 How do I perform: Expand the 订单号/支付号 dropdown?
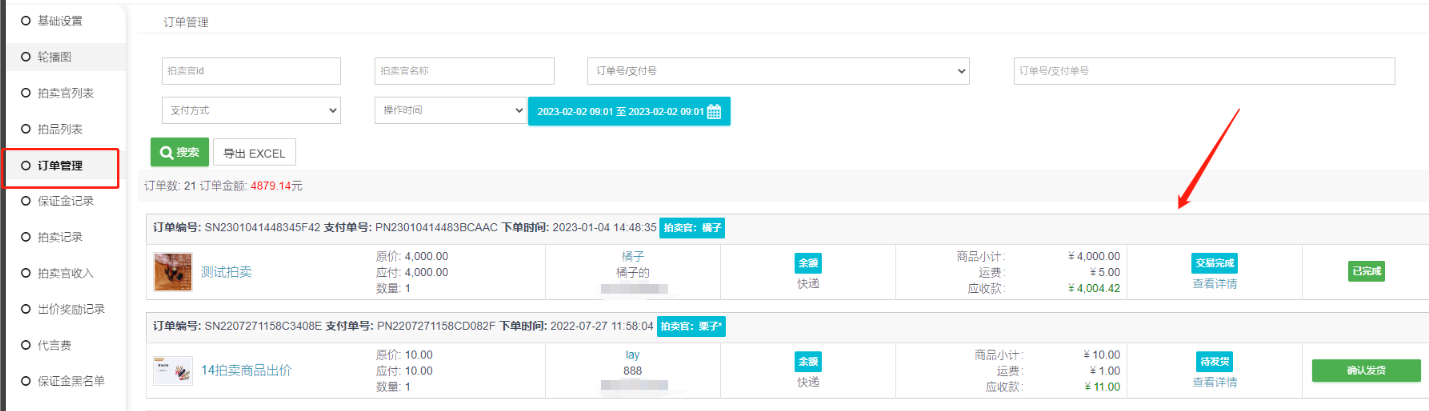(x=778, y=71)
